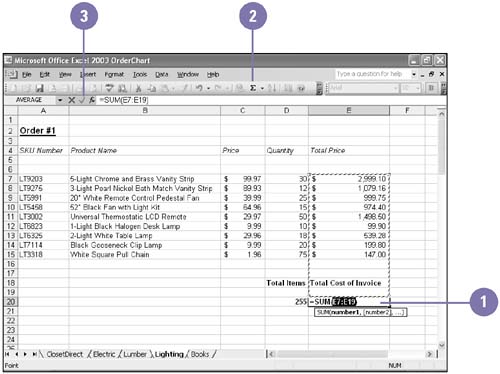Open the Format menu
This screenshot has width=500, height=374.
point(114,74)
